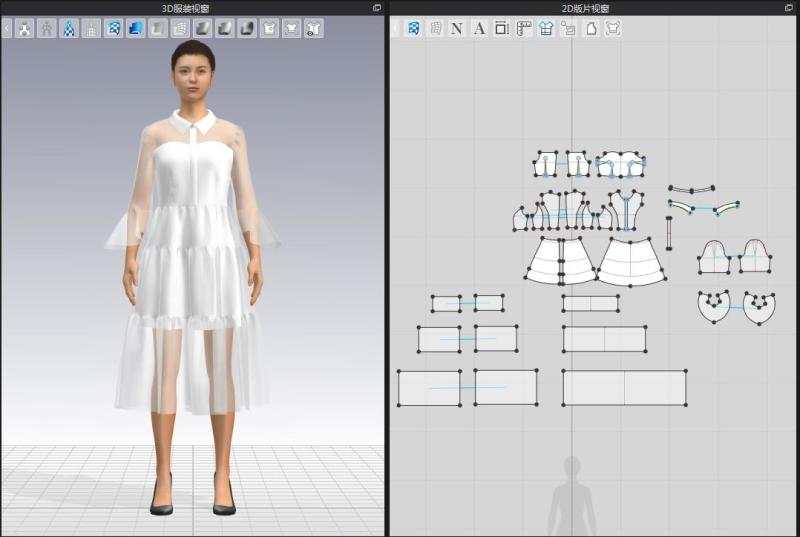Screen dimensions: 800x537
Task: Select blue checkered garment texture icon in 3D toolbar
Action: (x=113, y=29)
